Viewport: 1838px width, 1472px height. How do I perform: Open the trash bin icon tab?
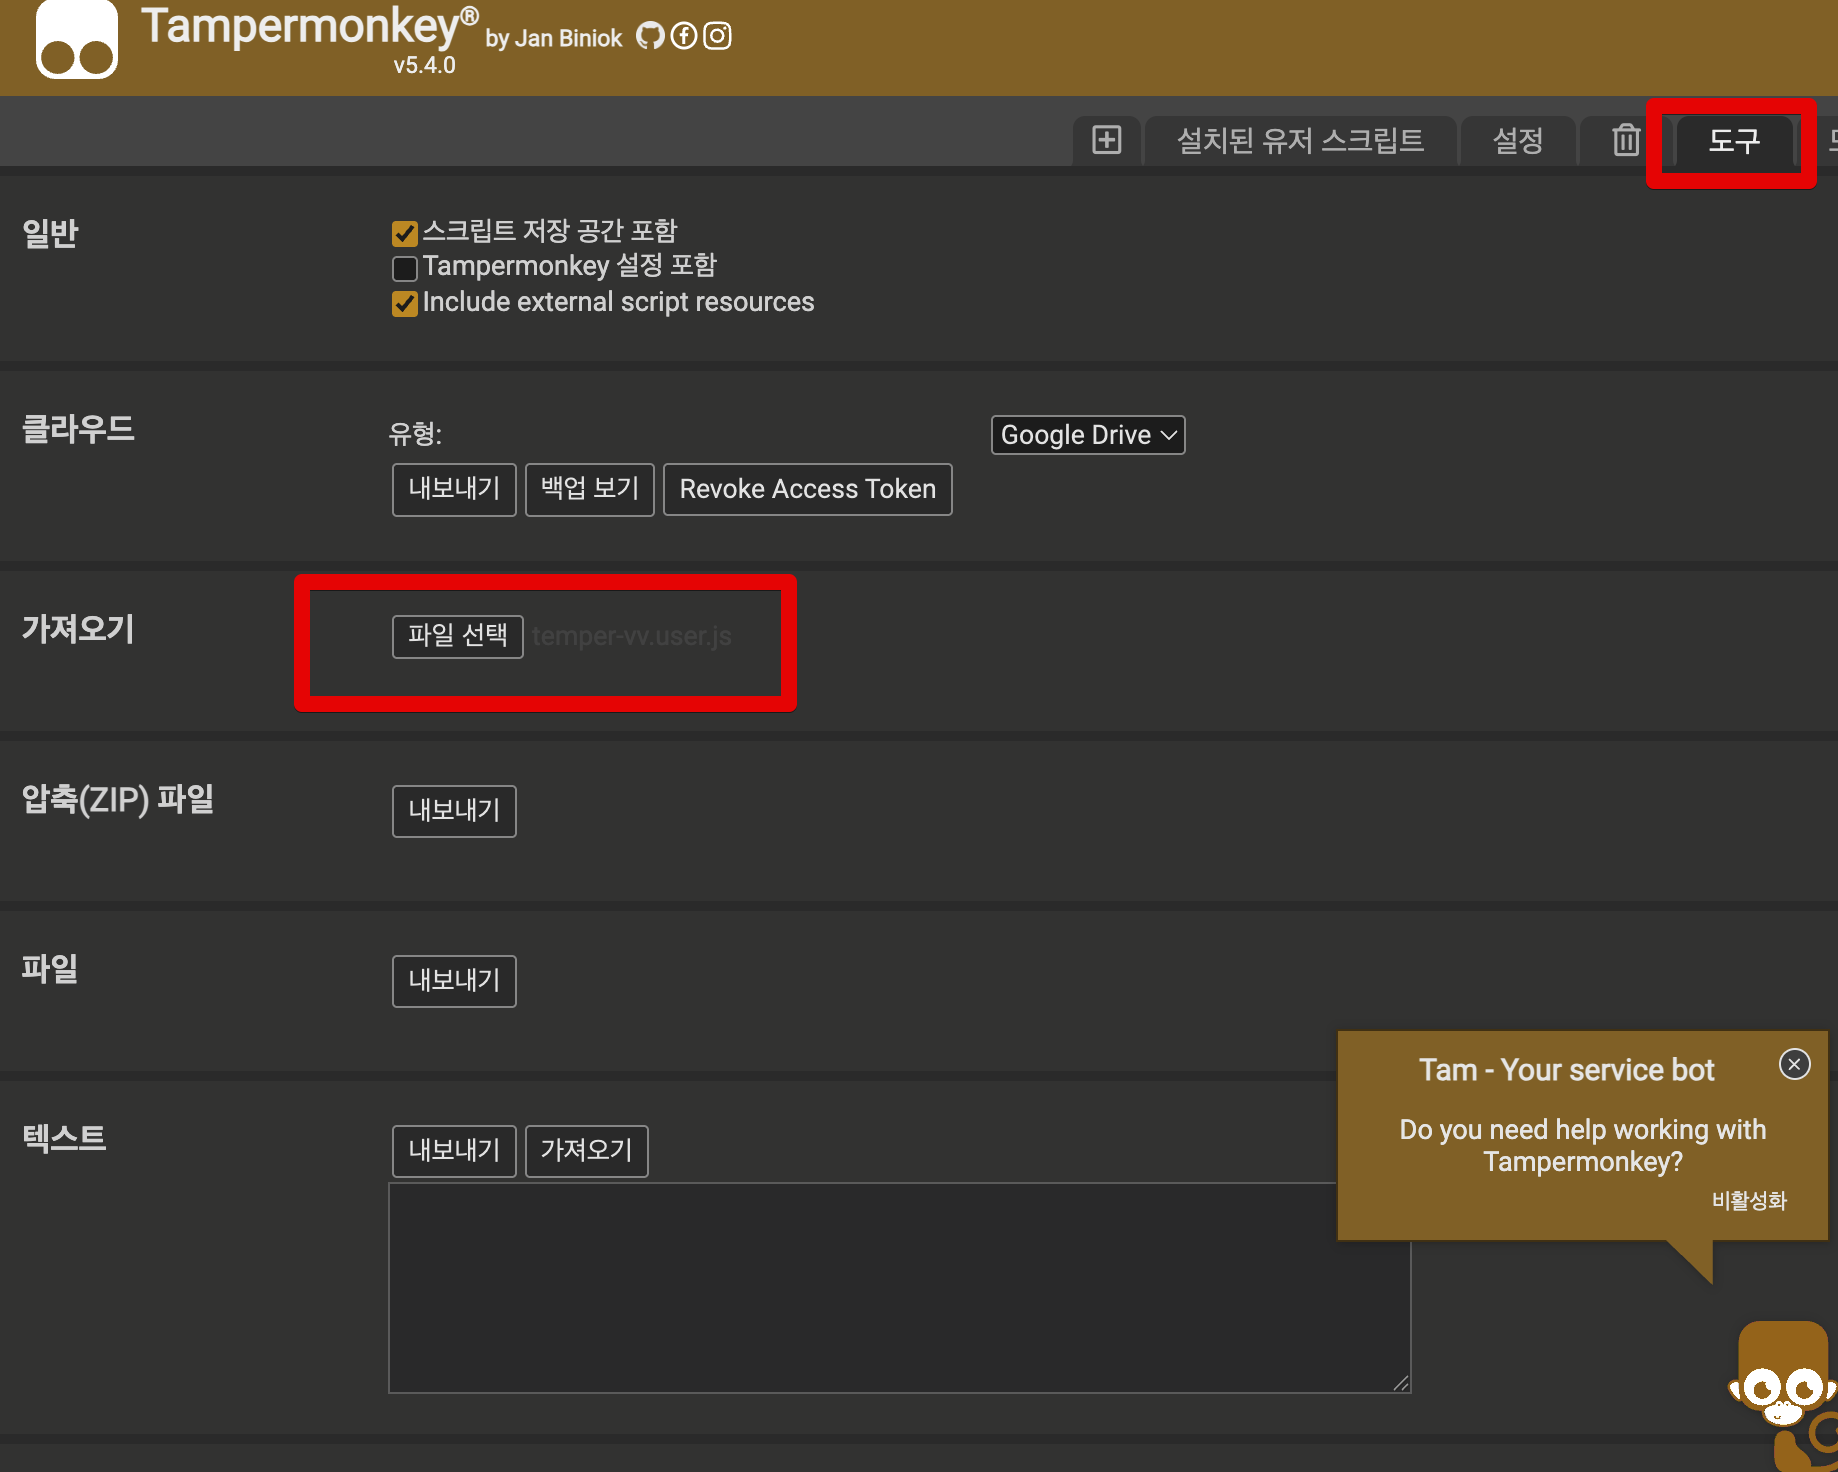tap(1626, 140)
